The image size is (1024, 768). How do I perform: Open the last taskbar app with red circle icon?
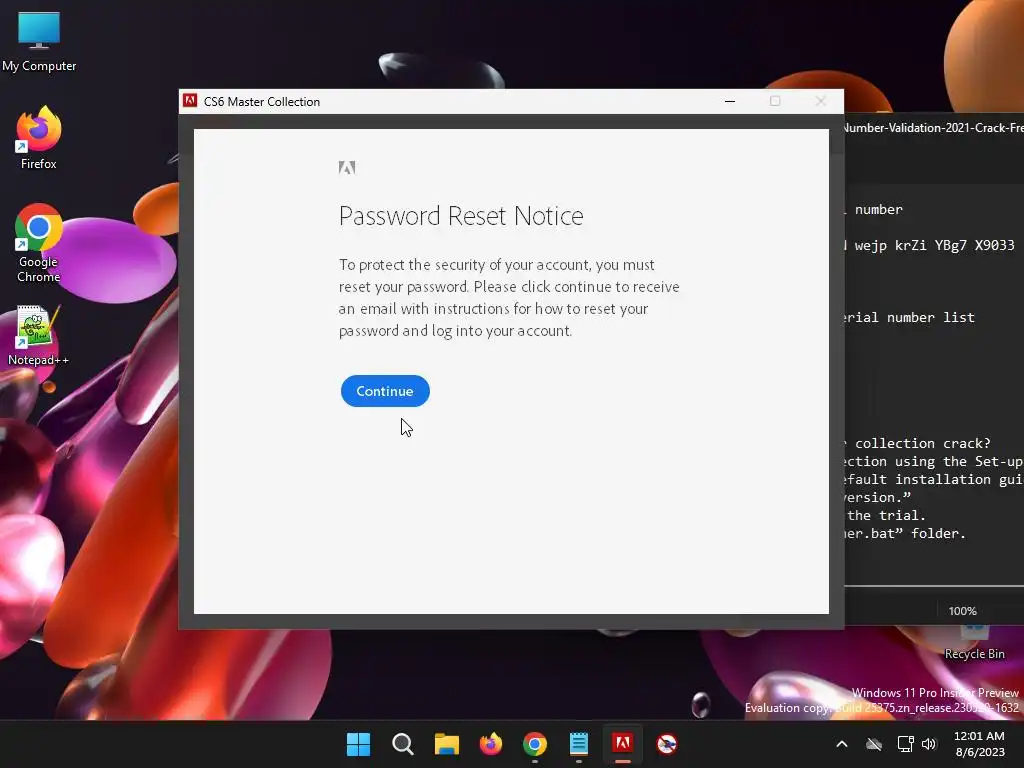pyautogui.click(x=667, y=744)
